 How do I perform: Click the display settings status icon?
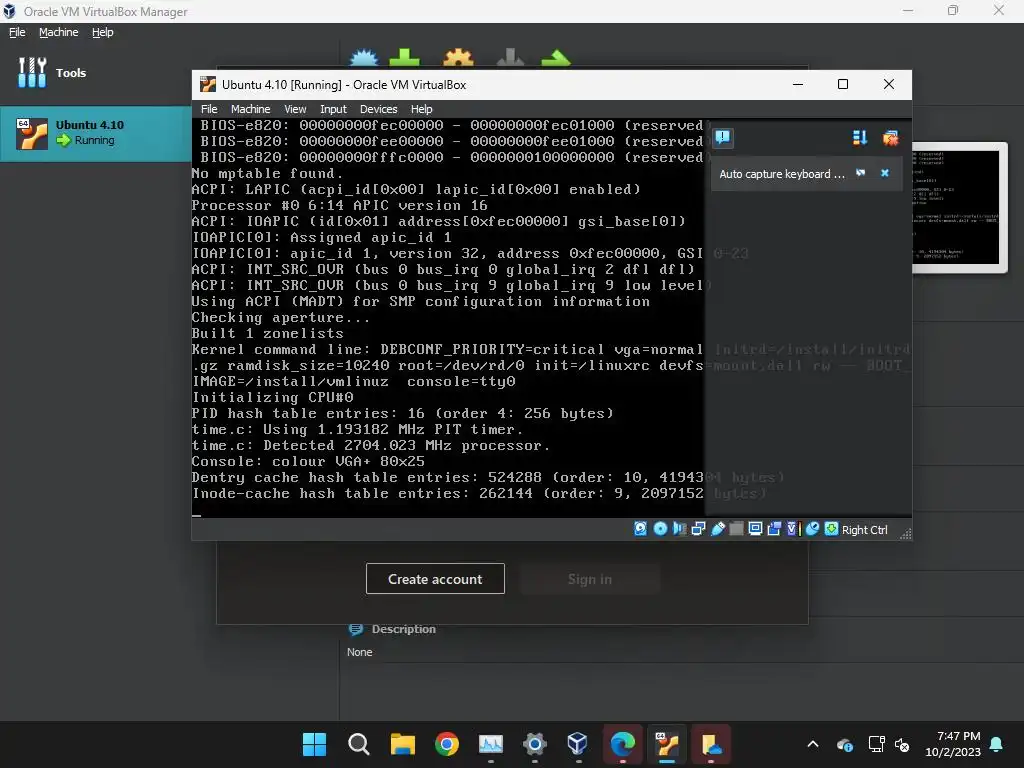tap(755, 529)
